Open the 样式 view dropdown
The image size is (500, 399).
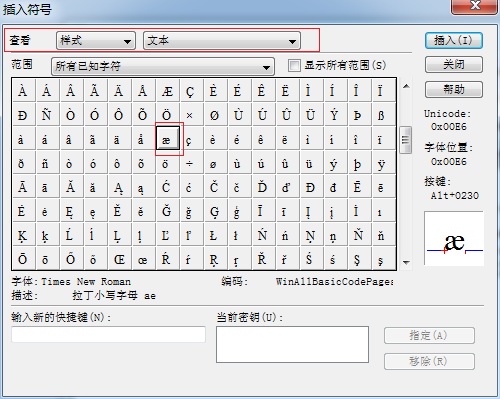coord(96,41)
